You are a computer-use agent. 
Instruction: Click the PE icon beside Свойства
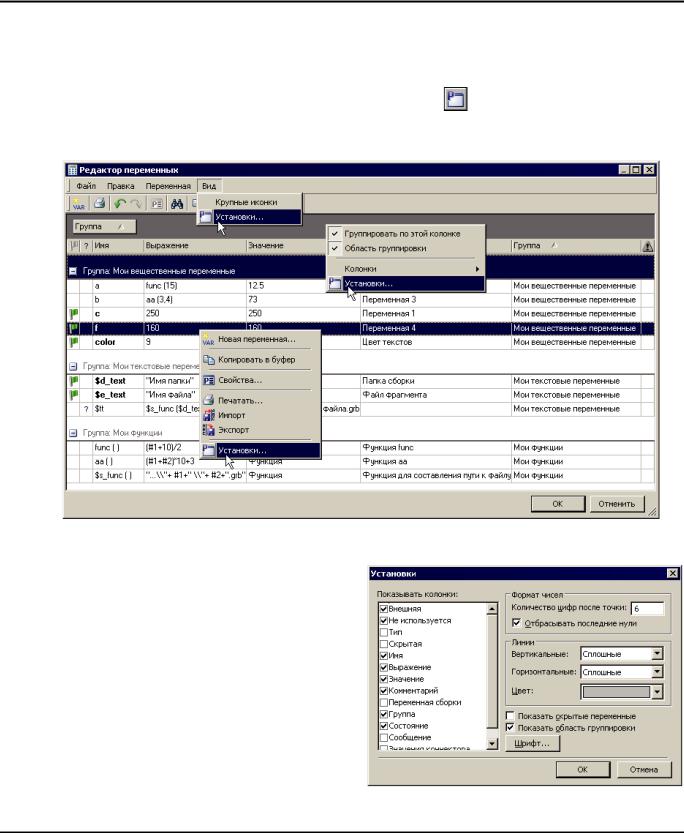coord(209,380)
